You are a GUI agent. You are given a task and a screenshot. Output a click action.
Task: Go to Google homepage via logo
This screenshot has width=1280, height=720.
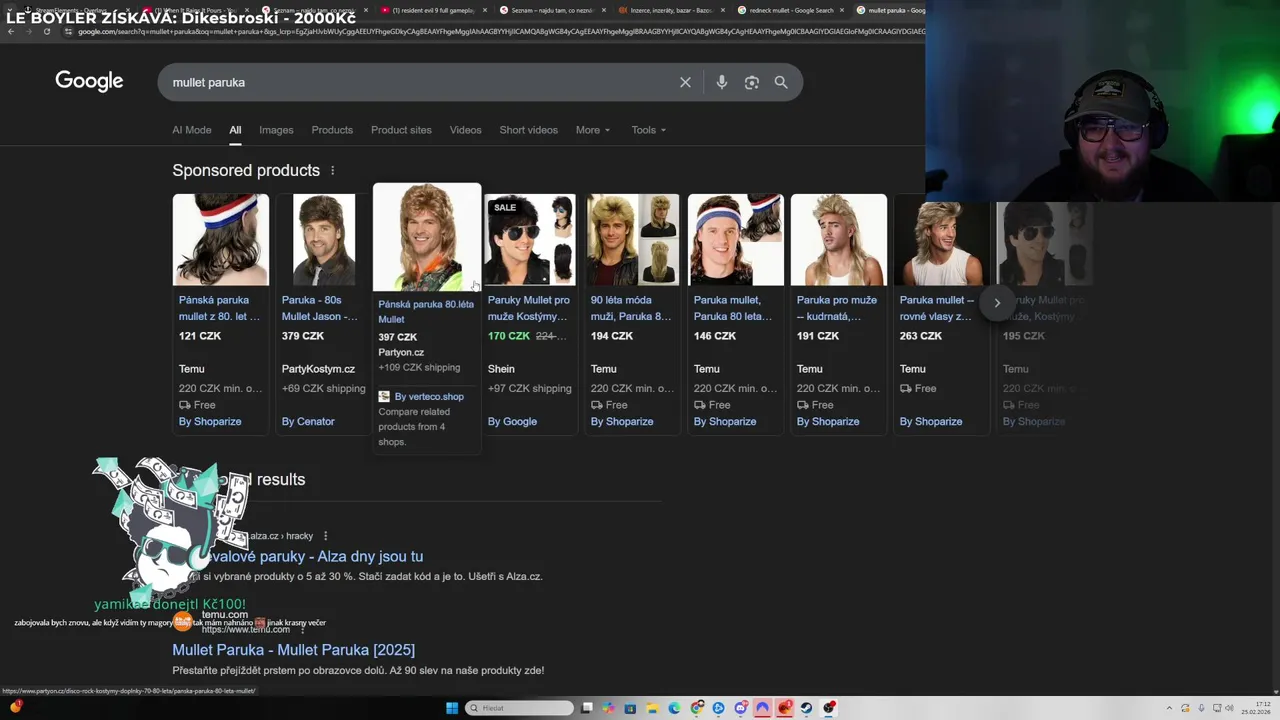tap(89, 82)
